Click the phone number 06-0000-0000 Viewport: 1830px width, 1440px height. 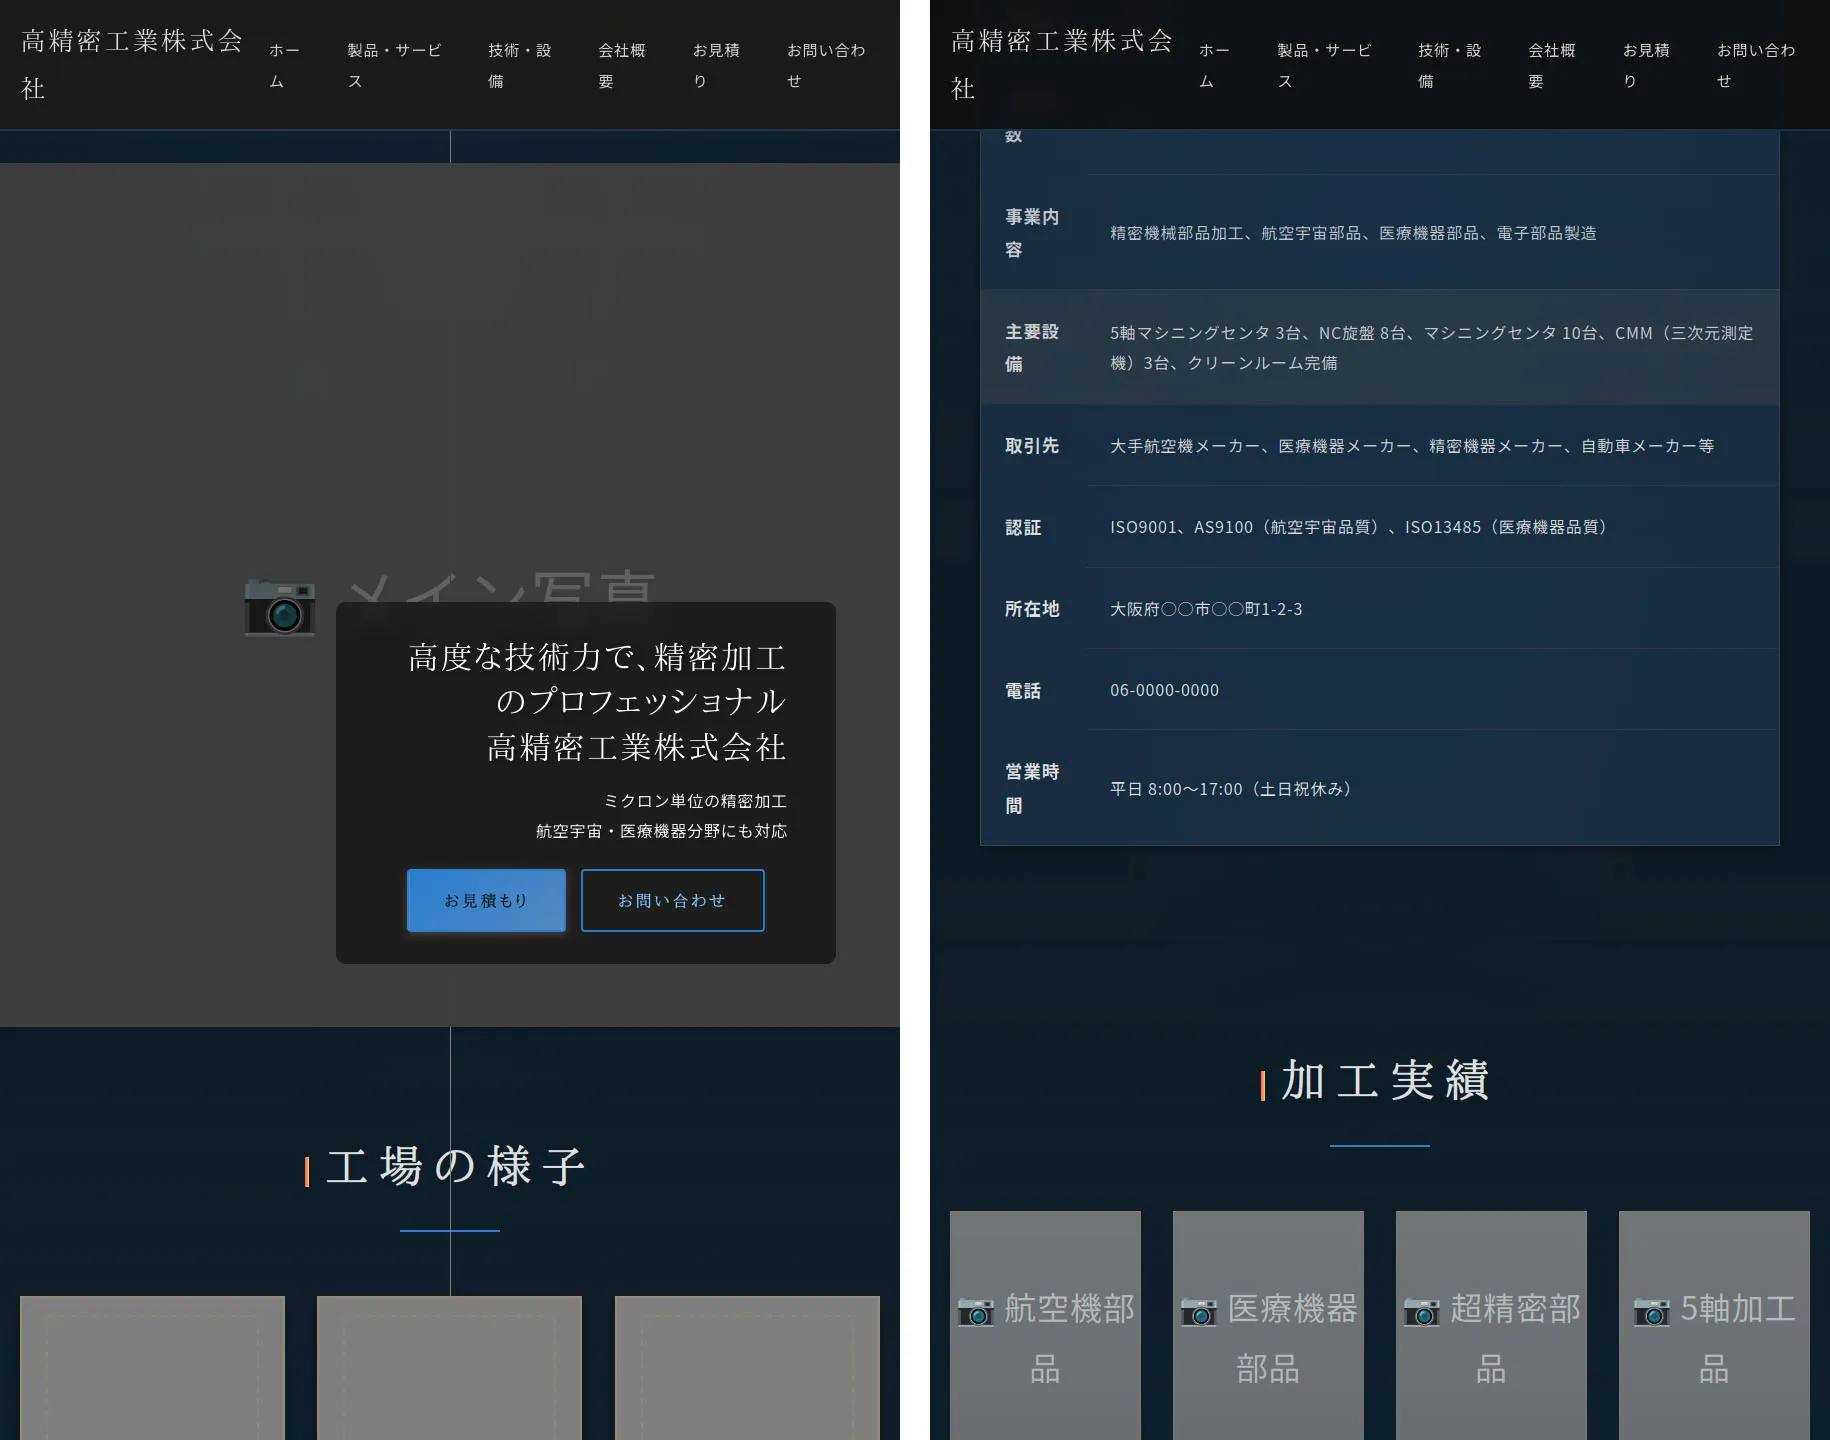coord(1163,689)
